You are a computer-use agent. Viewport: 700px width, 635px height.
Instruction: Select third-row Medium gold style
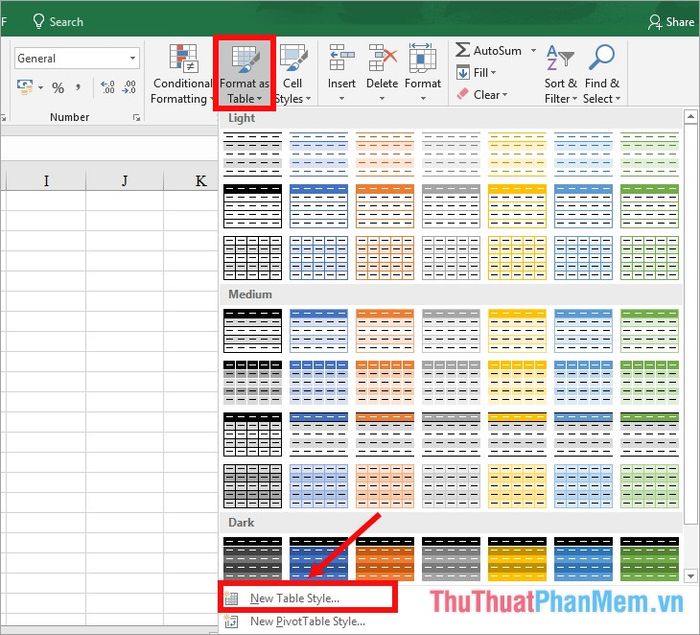point(517,434)
